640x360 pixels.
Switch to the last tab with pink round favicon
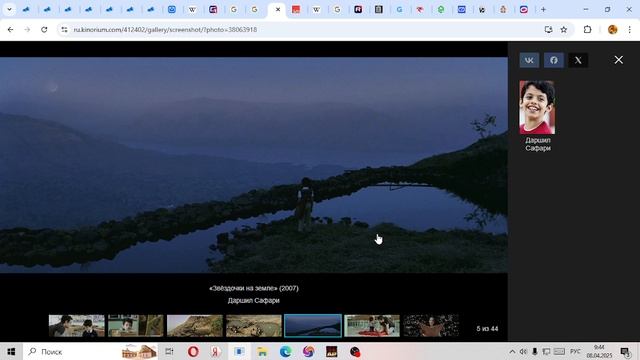coord(524,9)
